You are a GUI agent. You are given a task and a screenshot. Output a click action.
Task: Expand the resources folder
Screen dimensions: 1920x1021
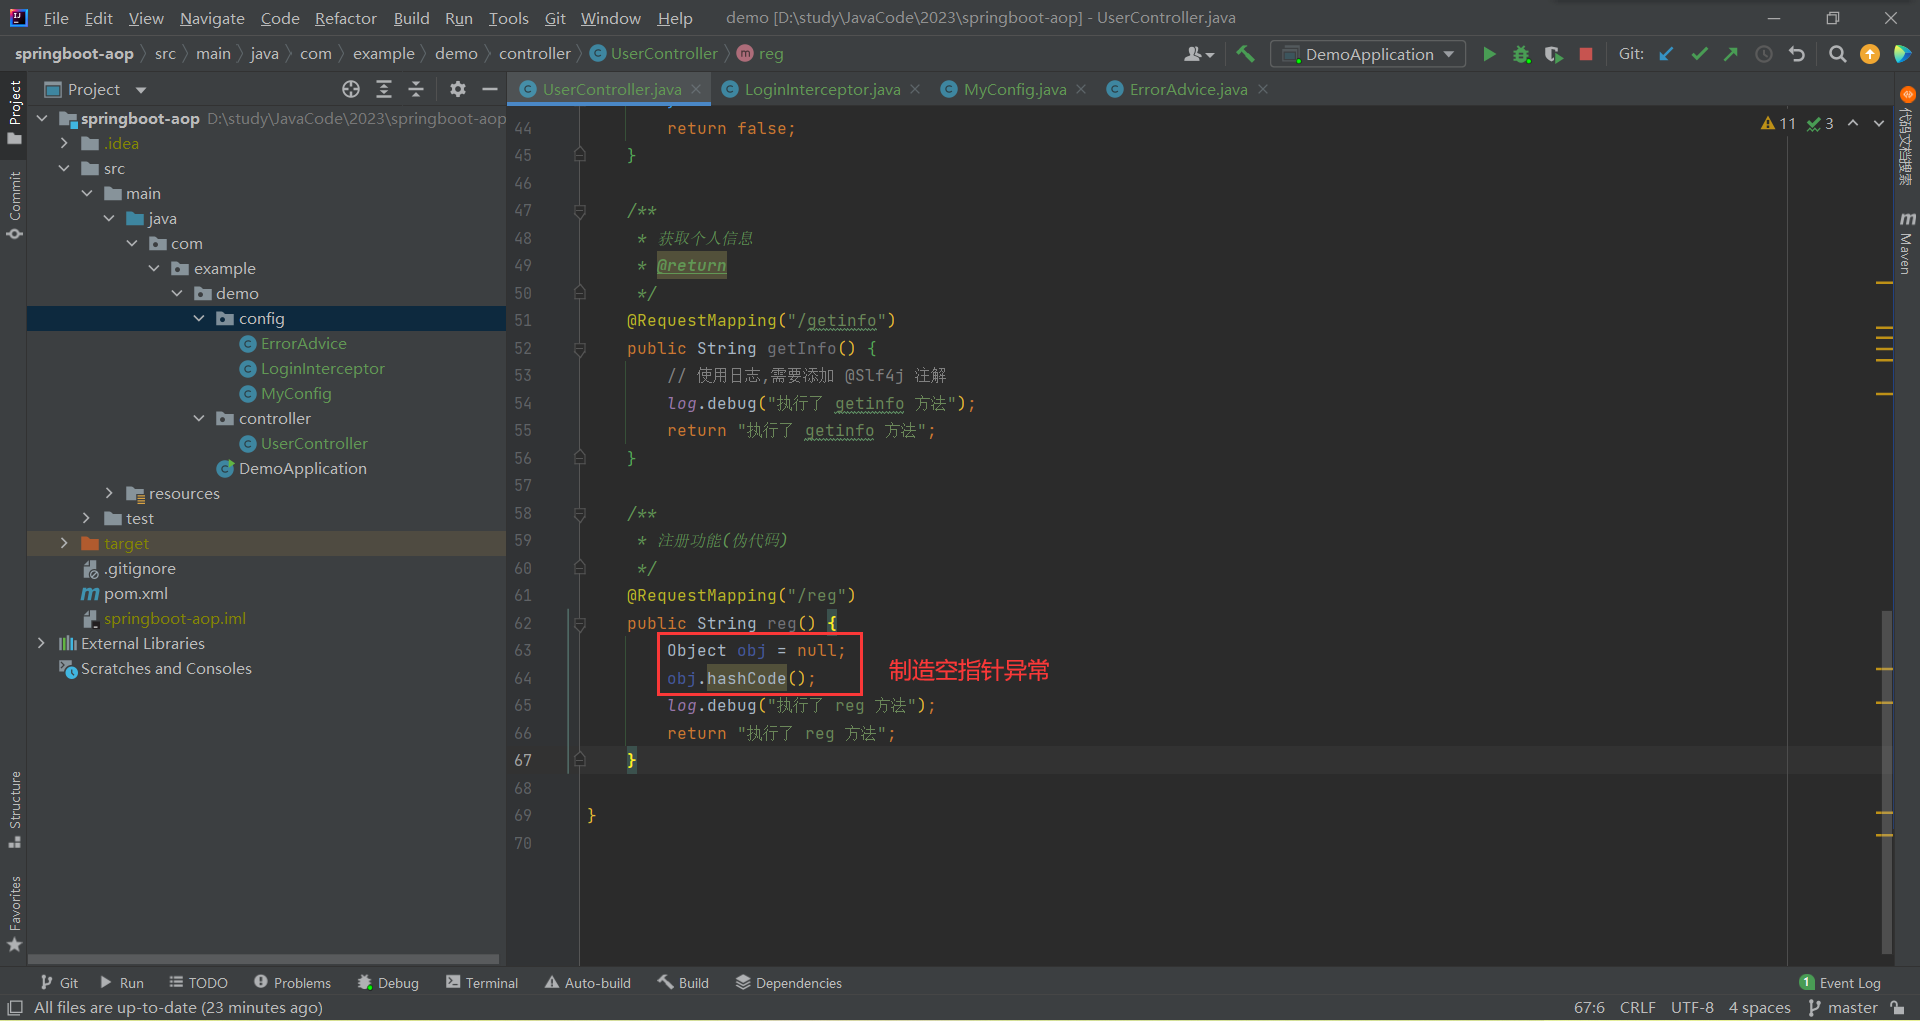(x=109, y=493)
